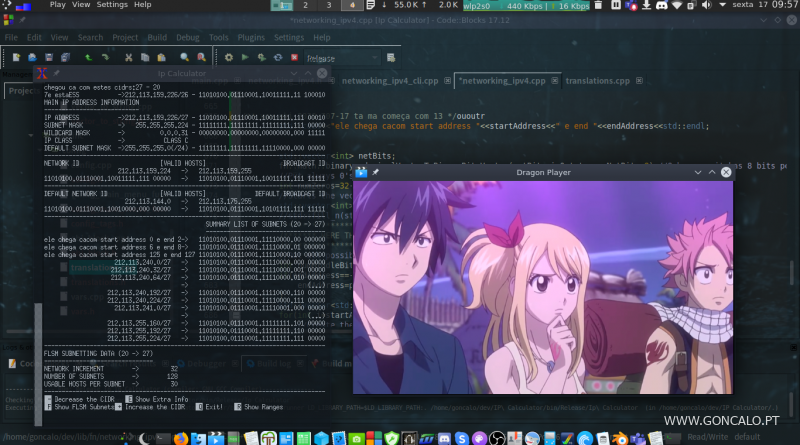Click Increase the CIDR option
The image size is (800, 445).
coord(151,407)
